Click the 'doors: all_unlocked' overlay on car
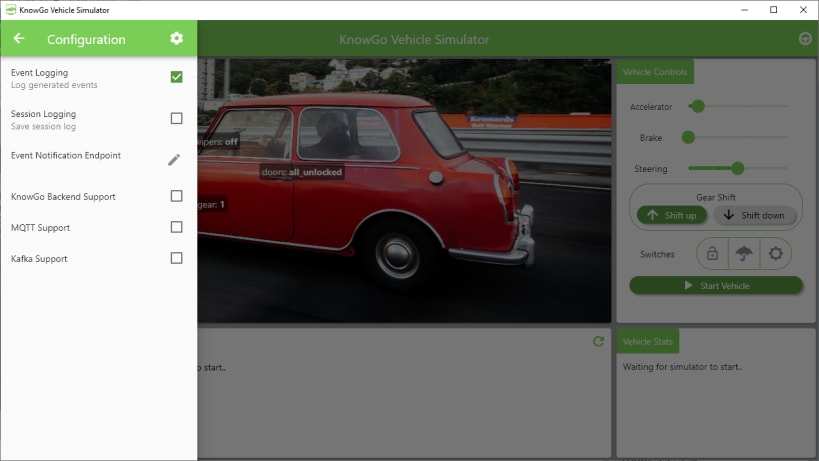The width and height of the screenshot is (819, 461). pos(302,172)
